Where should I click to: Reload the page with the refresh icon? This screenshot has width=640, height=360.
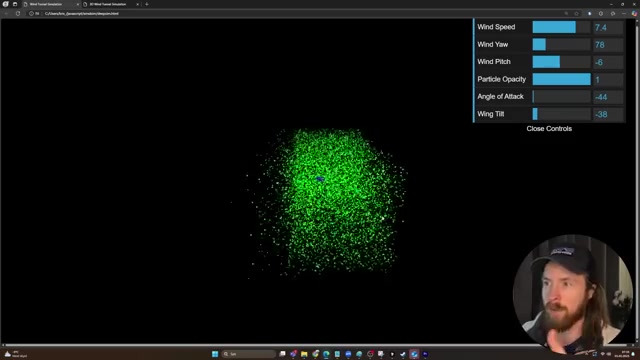(18, 13)
